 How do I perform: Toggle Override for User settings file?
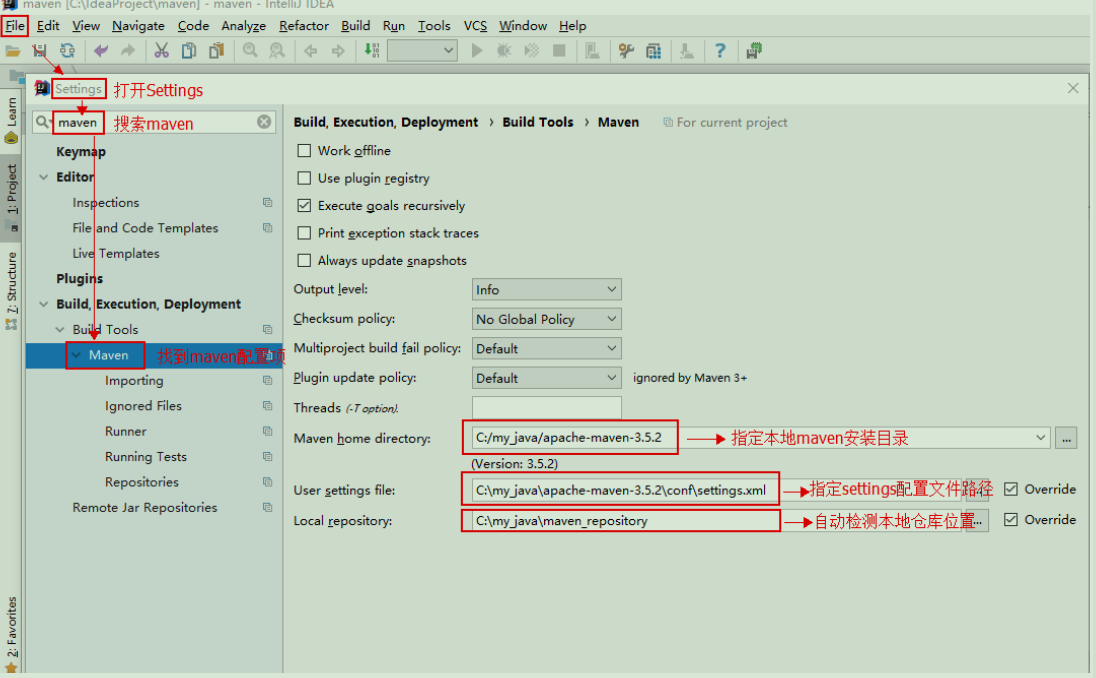[x=1011, y=489]
